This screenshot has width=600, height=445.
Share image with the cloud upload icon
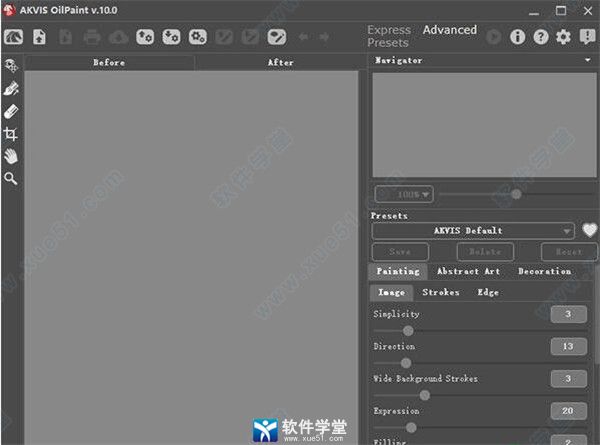coord(119,37)
